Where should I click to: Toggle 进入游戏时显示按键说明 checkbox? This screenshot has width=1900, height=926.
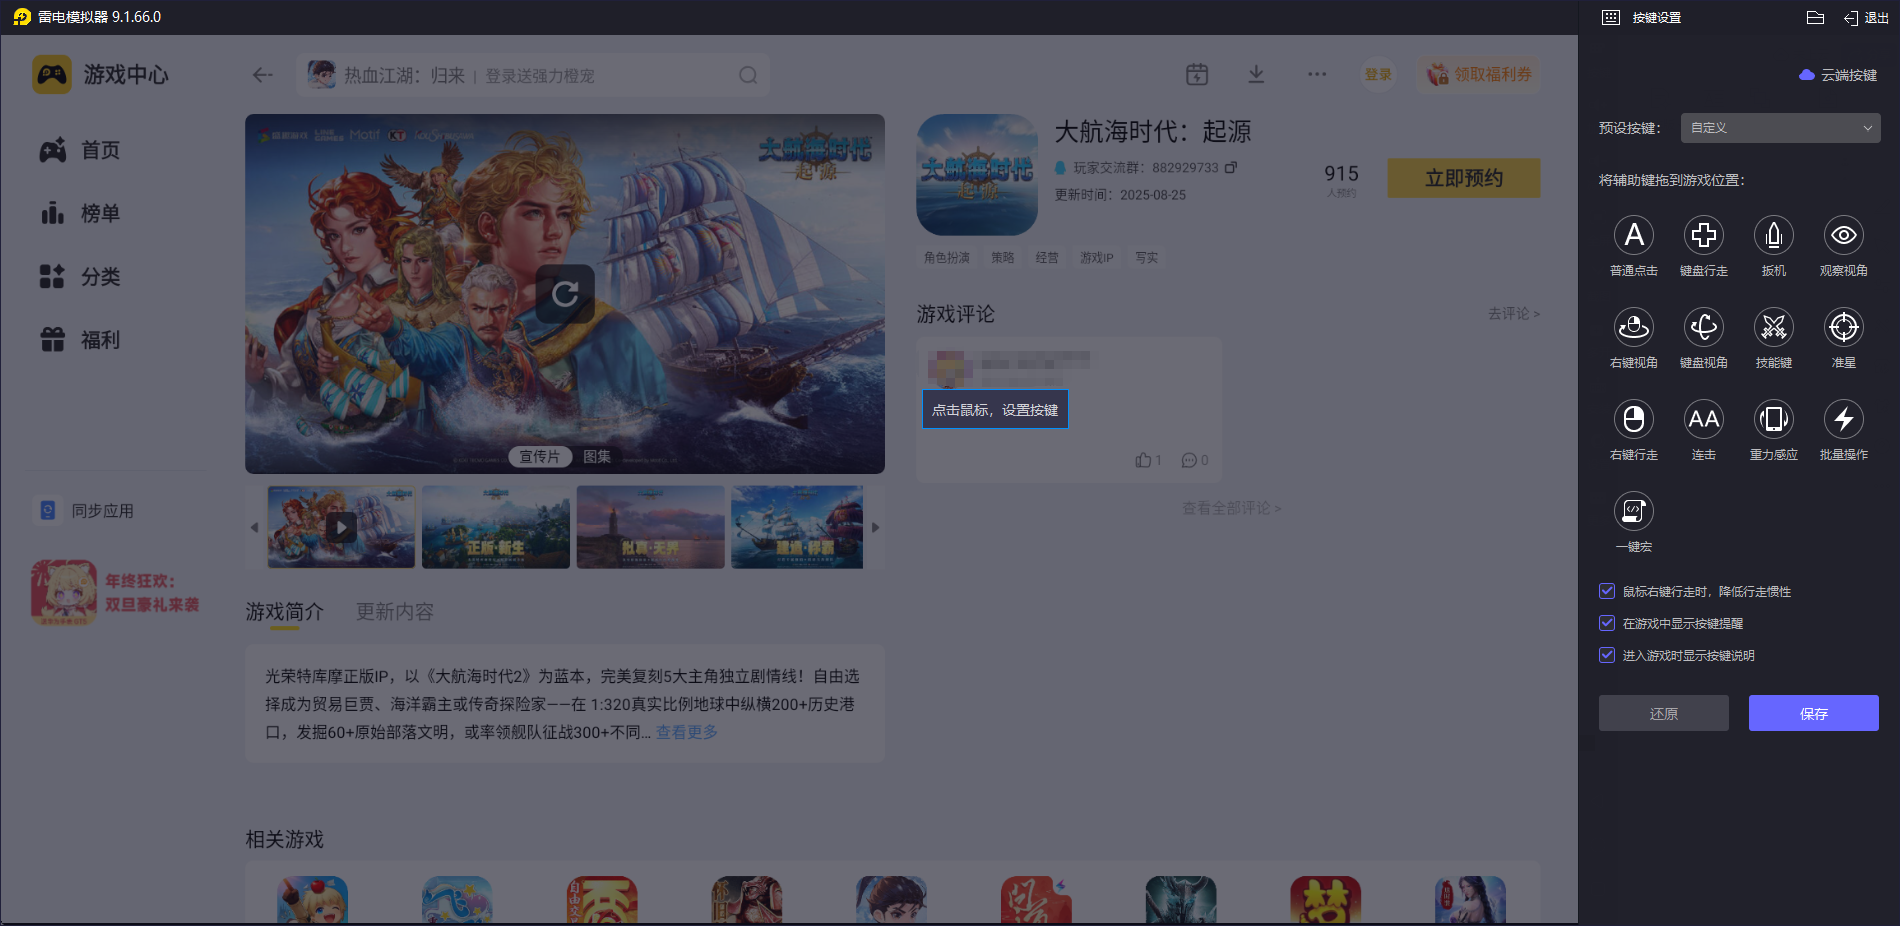tap(1607, 655)
